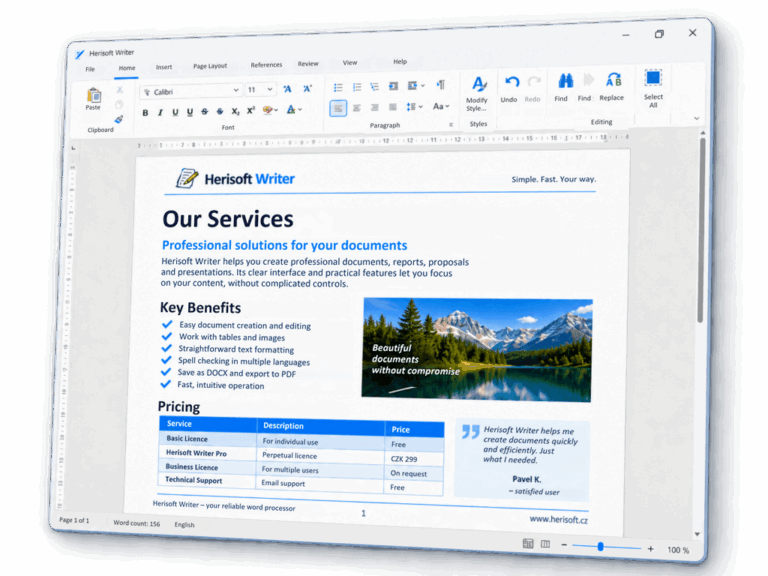Switch to two-page reading view icon
Viewport: 768px width, 576px height.
coord(545,544)
